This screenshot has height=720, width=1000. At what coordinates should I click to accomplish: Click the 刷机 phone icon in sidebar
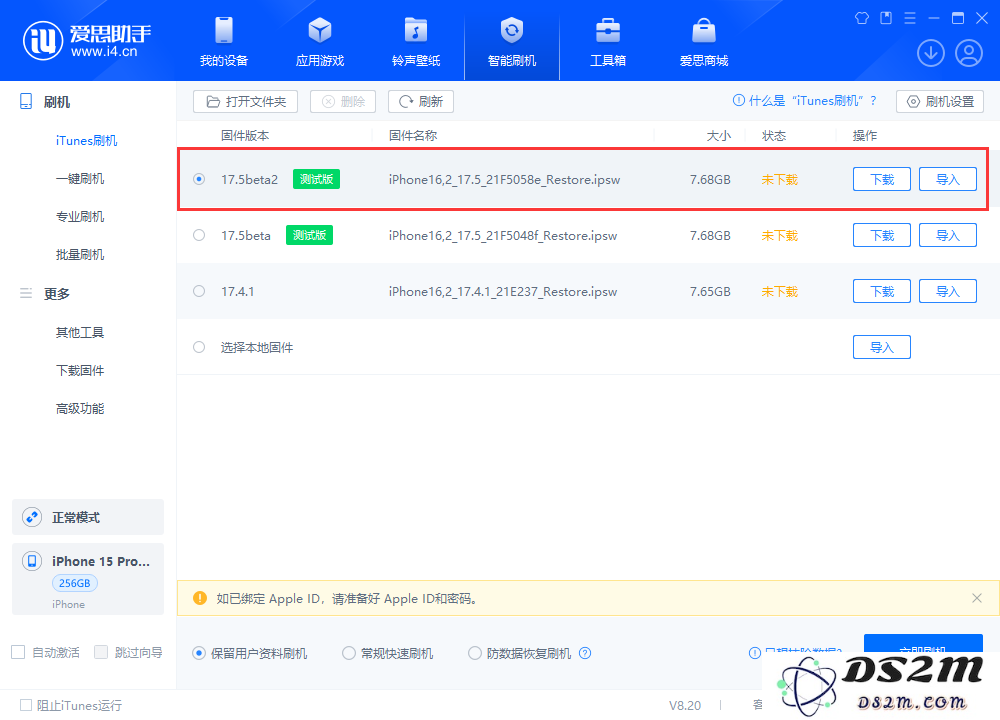coord(26,101)
